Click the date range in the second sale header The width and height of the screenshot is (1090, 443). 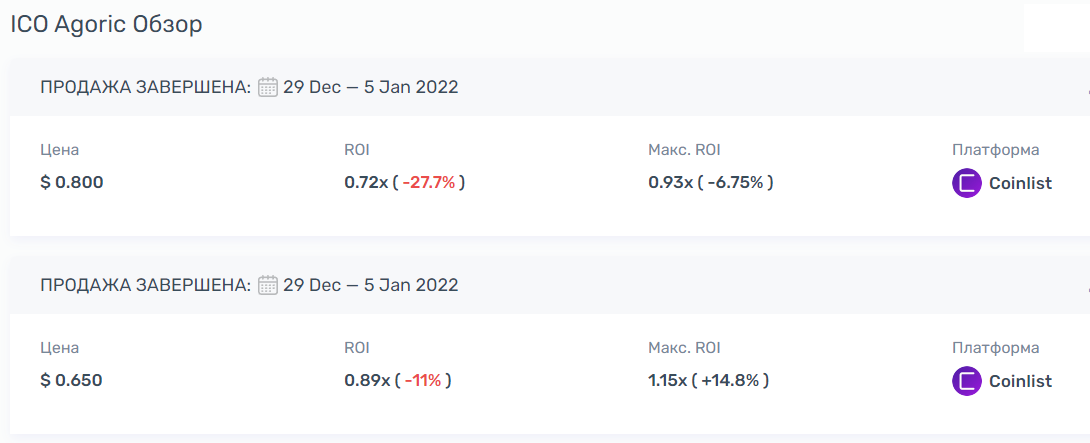tap(370, 285)
